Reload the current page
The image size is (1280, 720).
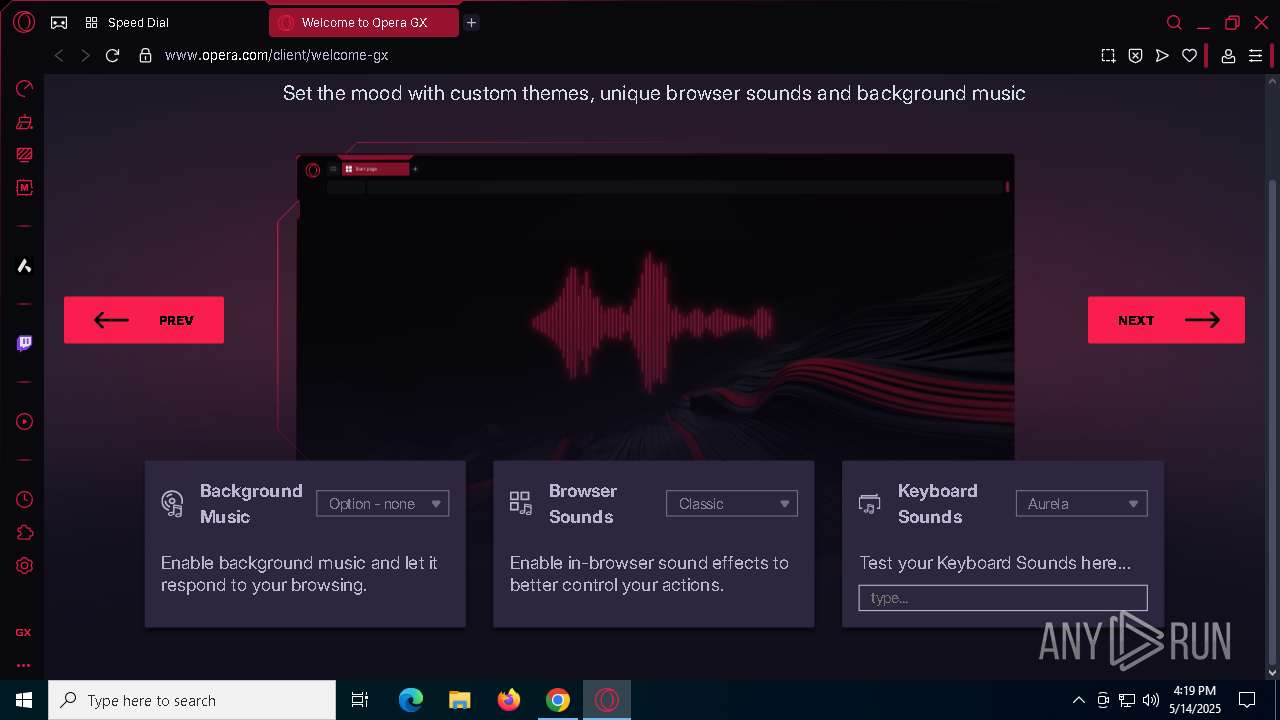coord(112,56)
